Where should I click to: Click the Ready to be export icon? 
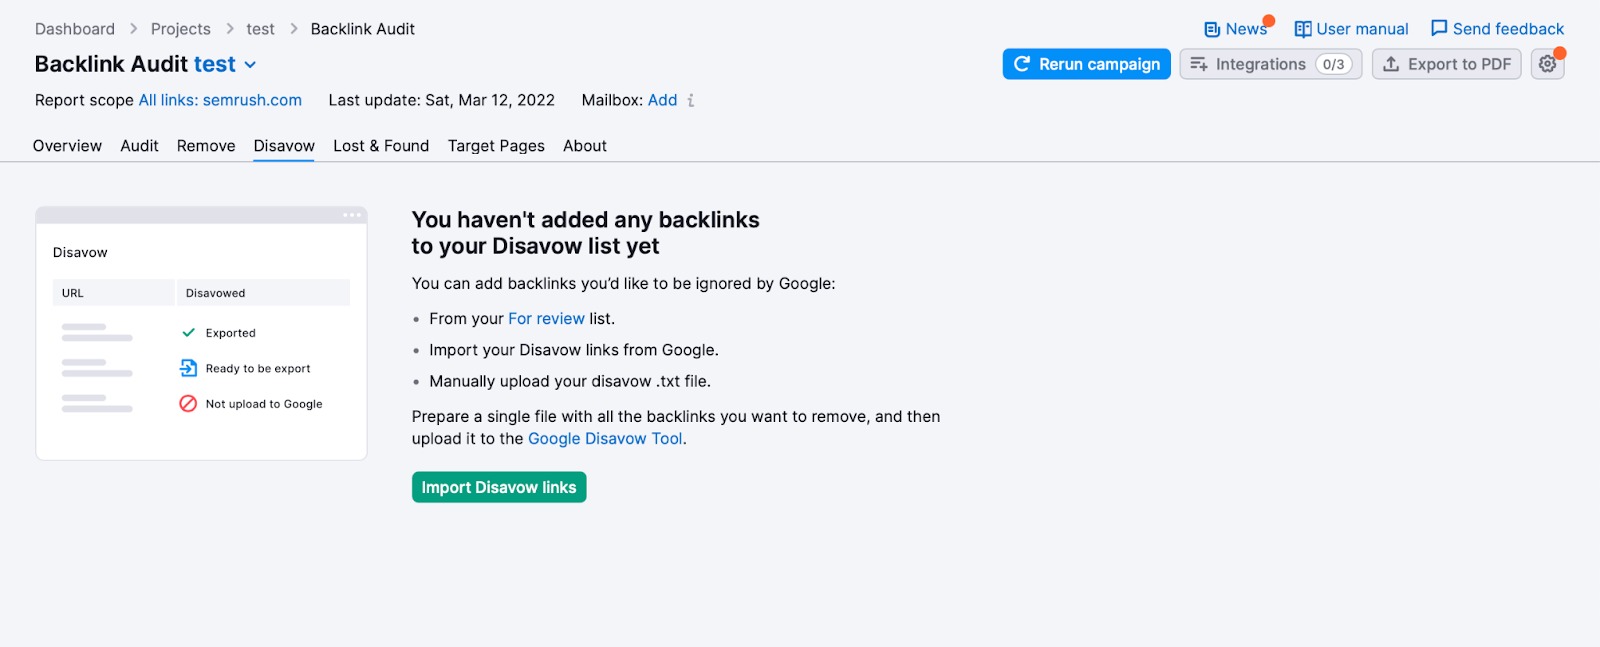click(188, 368)
